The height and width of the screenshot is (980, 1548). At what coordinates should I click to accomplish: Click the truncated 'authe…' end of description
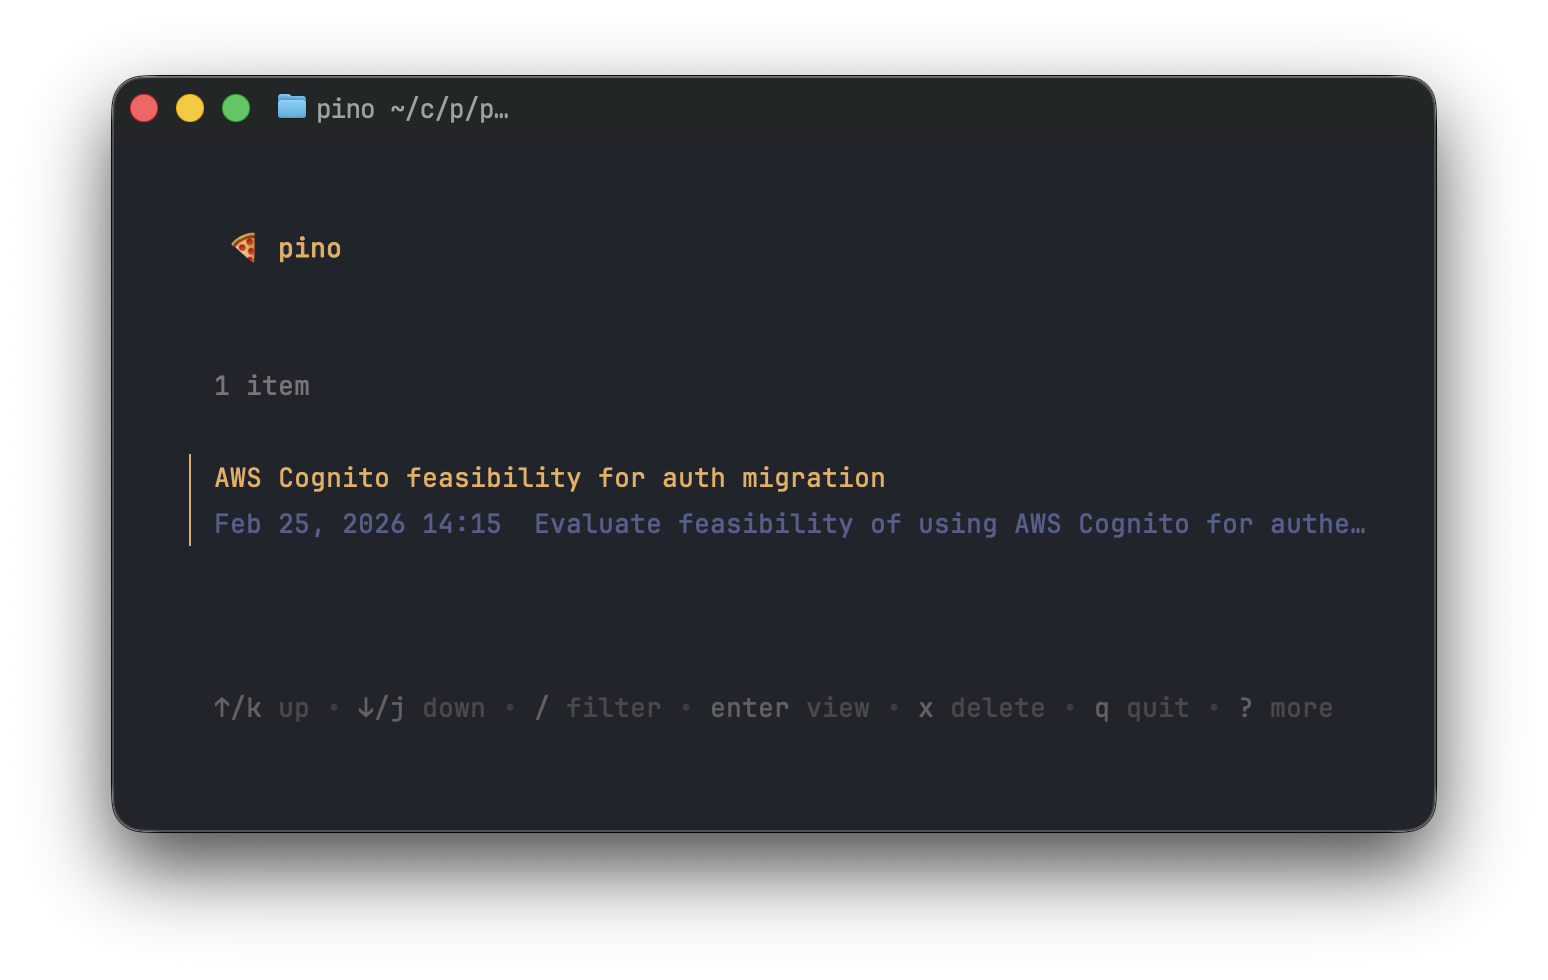[1318, 524]
